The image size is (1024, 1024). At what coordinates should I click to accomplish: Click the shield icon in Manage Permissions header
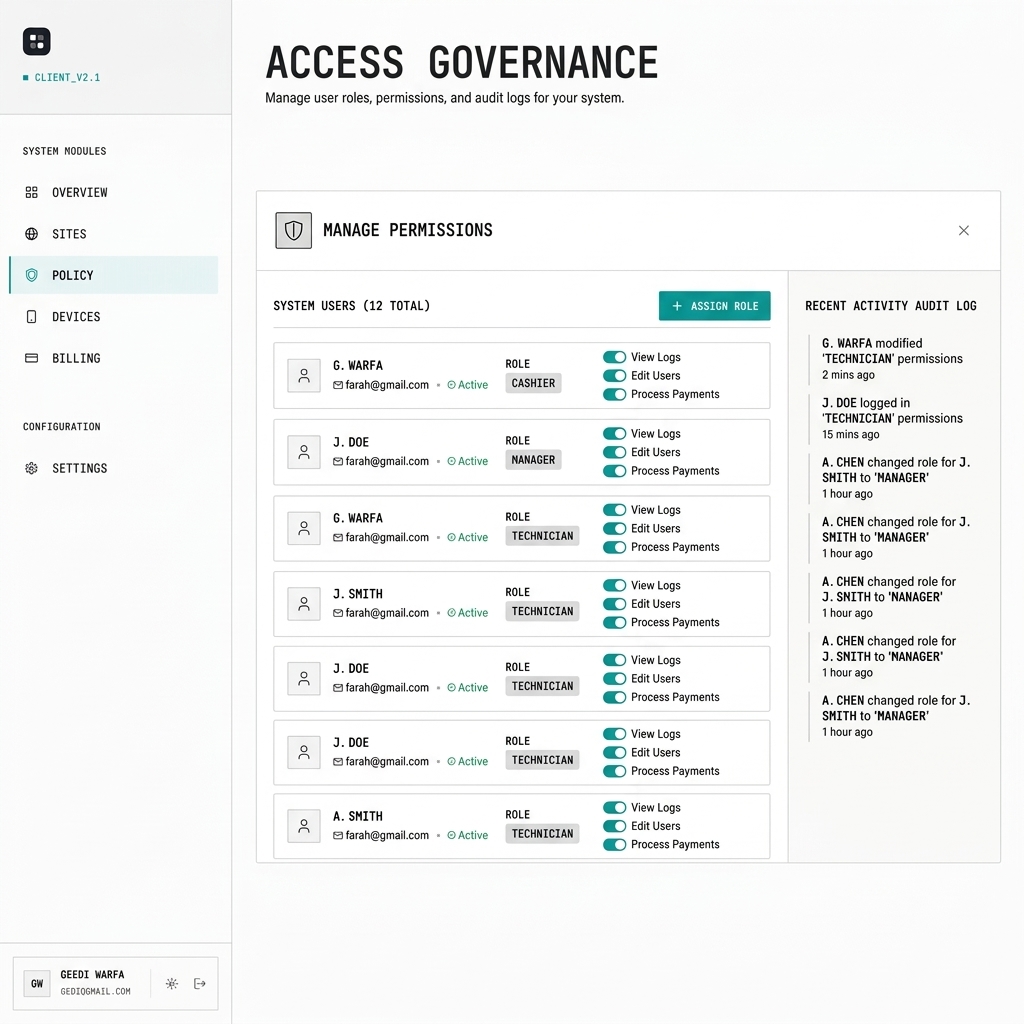click(x=293, y=231)
